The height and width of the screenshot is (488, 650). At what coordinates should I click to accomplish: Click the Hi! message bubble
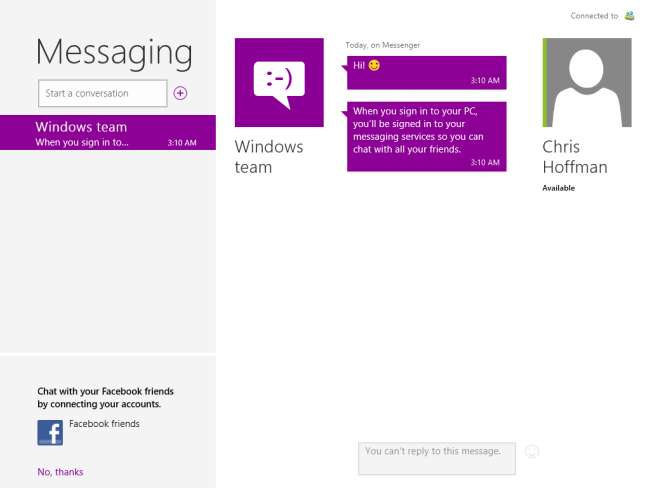[x=427, y=73]
